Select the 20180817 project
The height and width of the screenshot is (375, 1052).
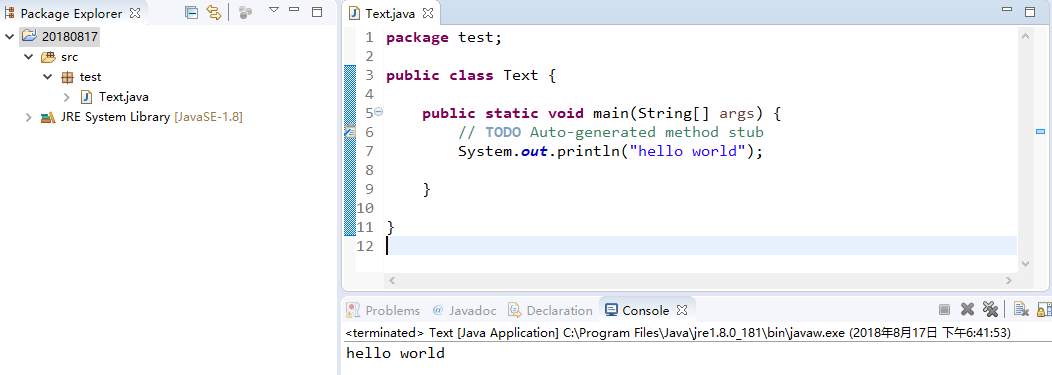click(x=70, y=36)
